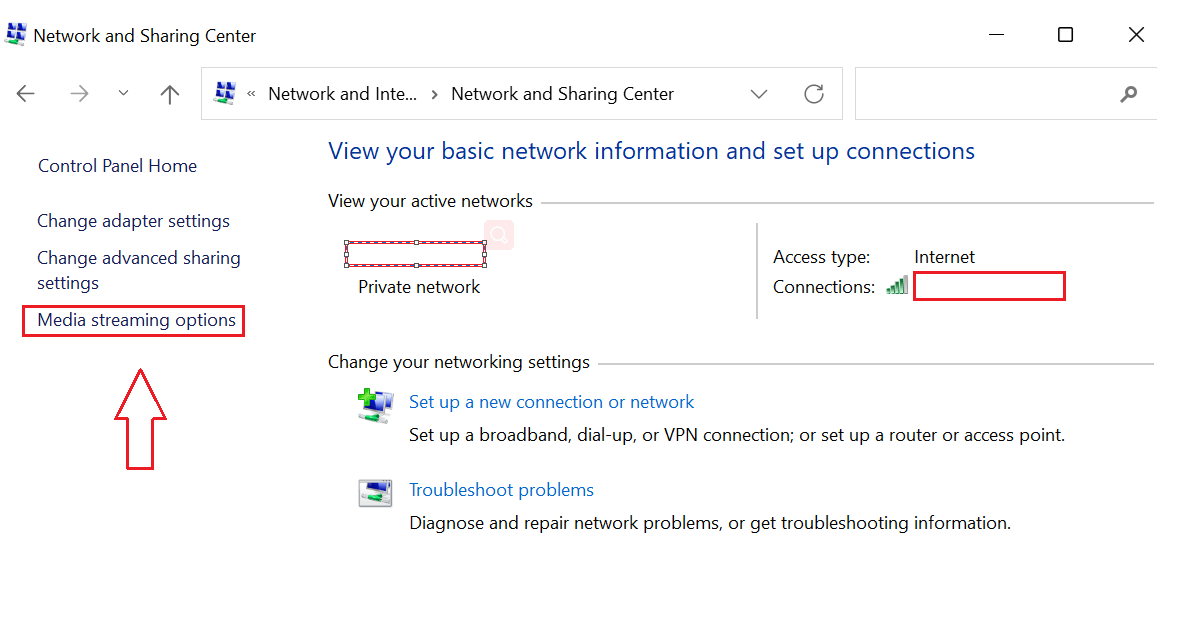The height and width of the screenshot is (628, 1188).
Task: Click the up one level arrow
Action: tap(169, 93)
